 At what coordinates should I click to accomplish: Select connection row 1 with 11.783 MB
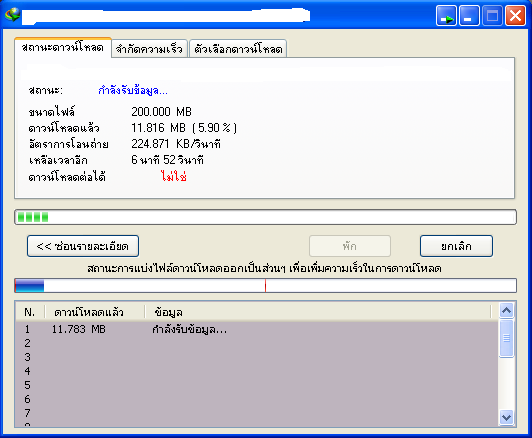pos(256,329)
